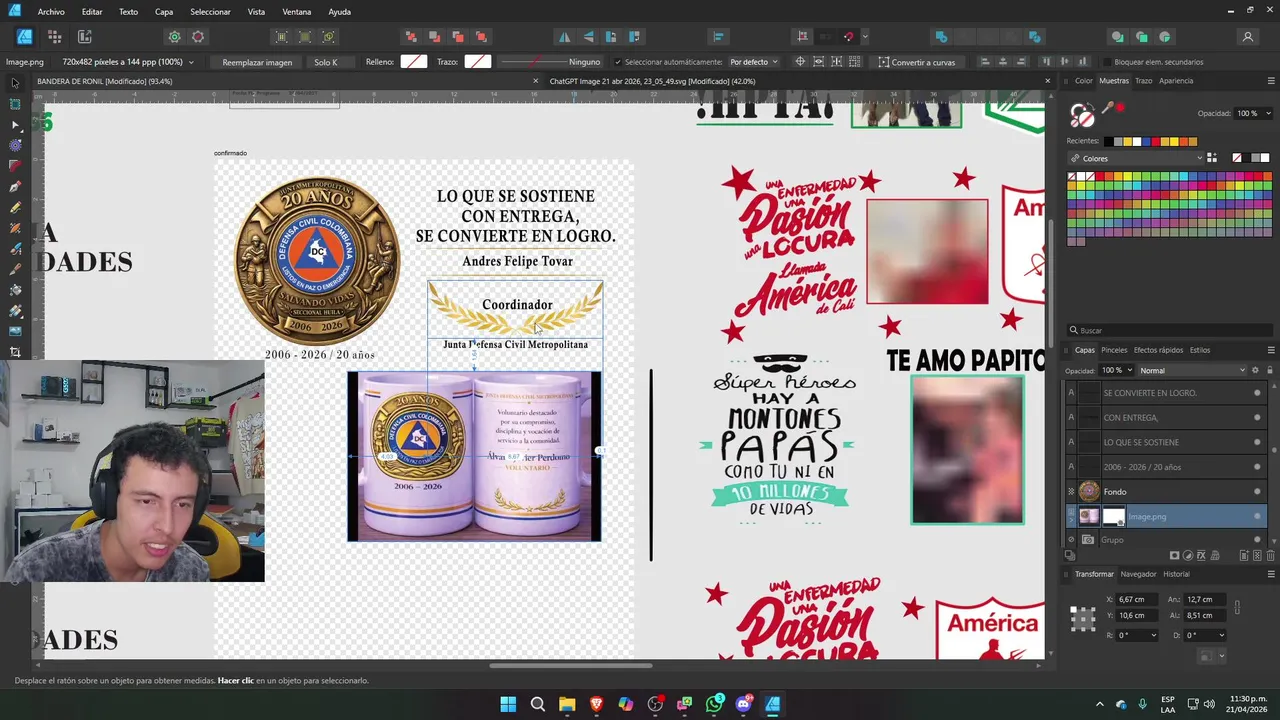Open the Colores palette dropdown
The image size is (1280, 720).
[1135, 158]
